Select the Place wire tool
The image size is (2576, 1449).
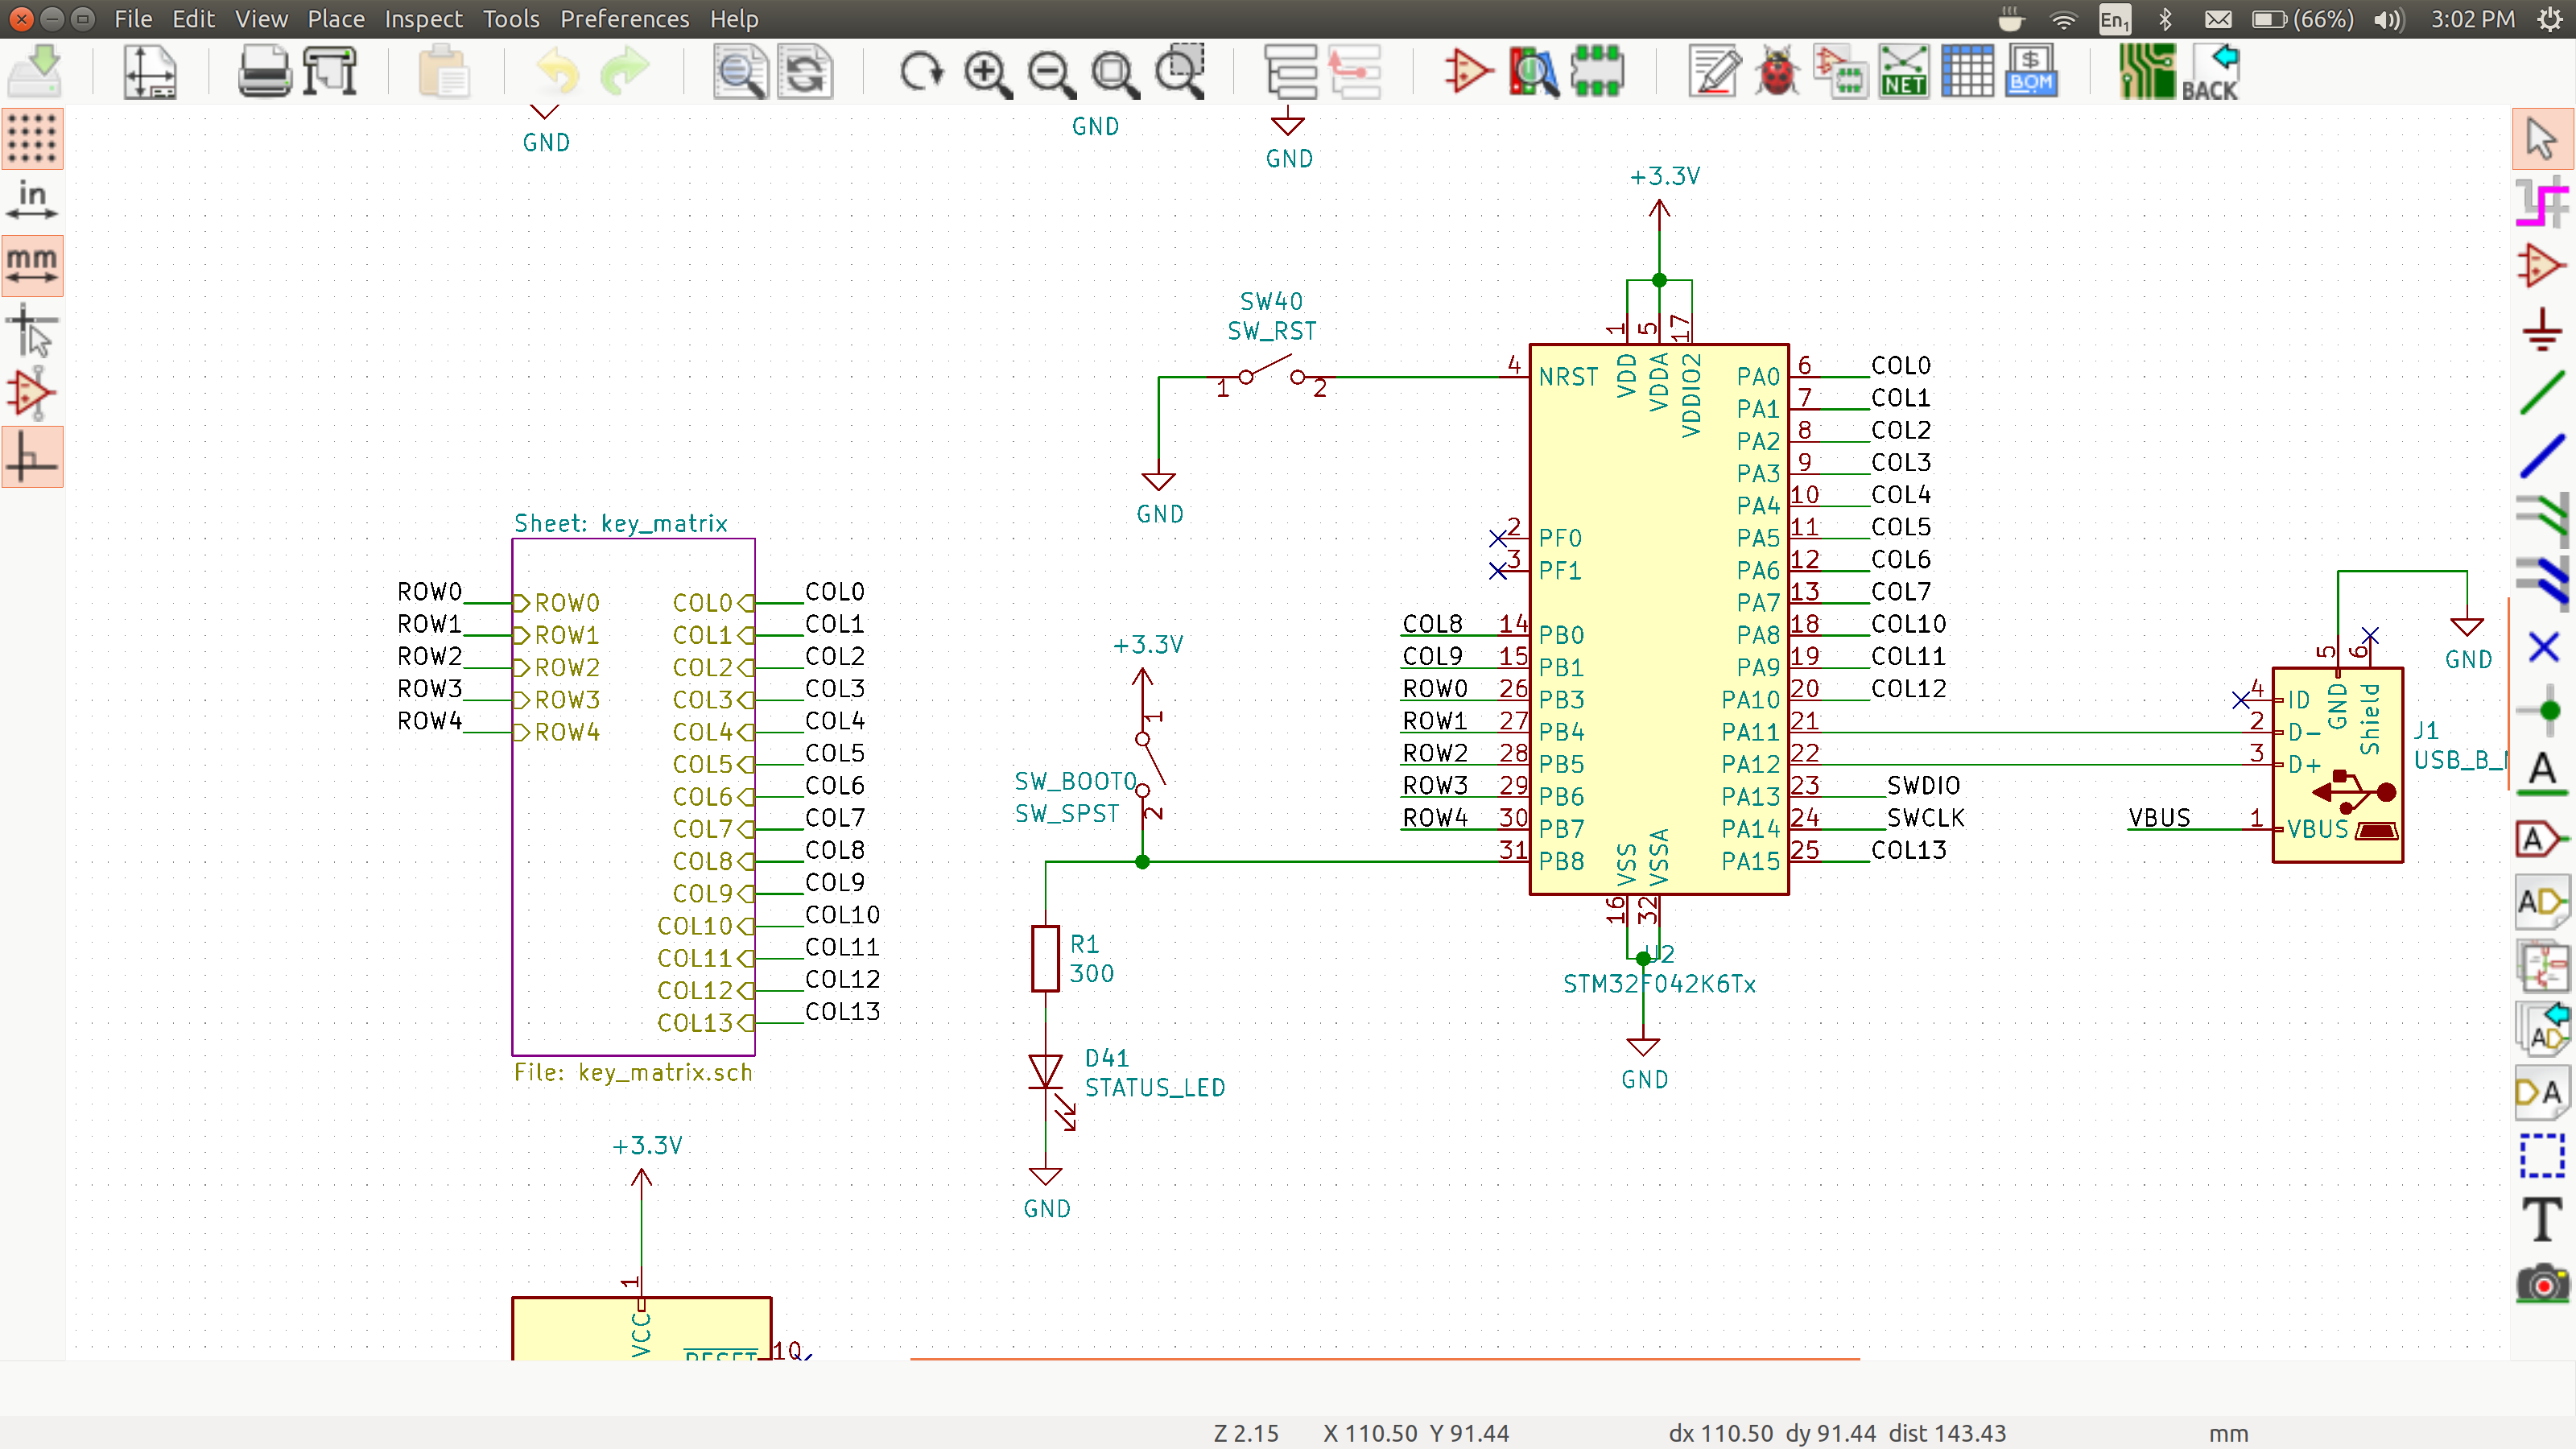click(x=2541, y=393)
